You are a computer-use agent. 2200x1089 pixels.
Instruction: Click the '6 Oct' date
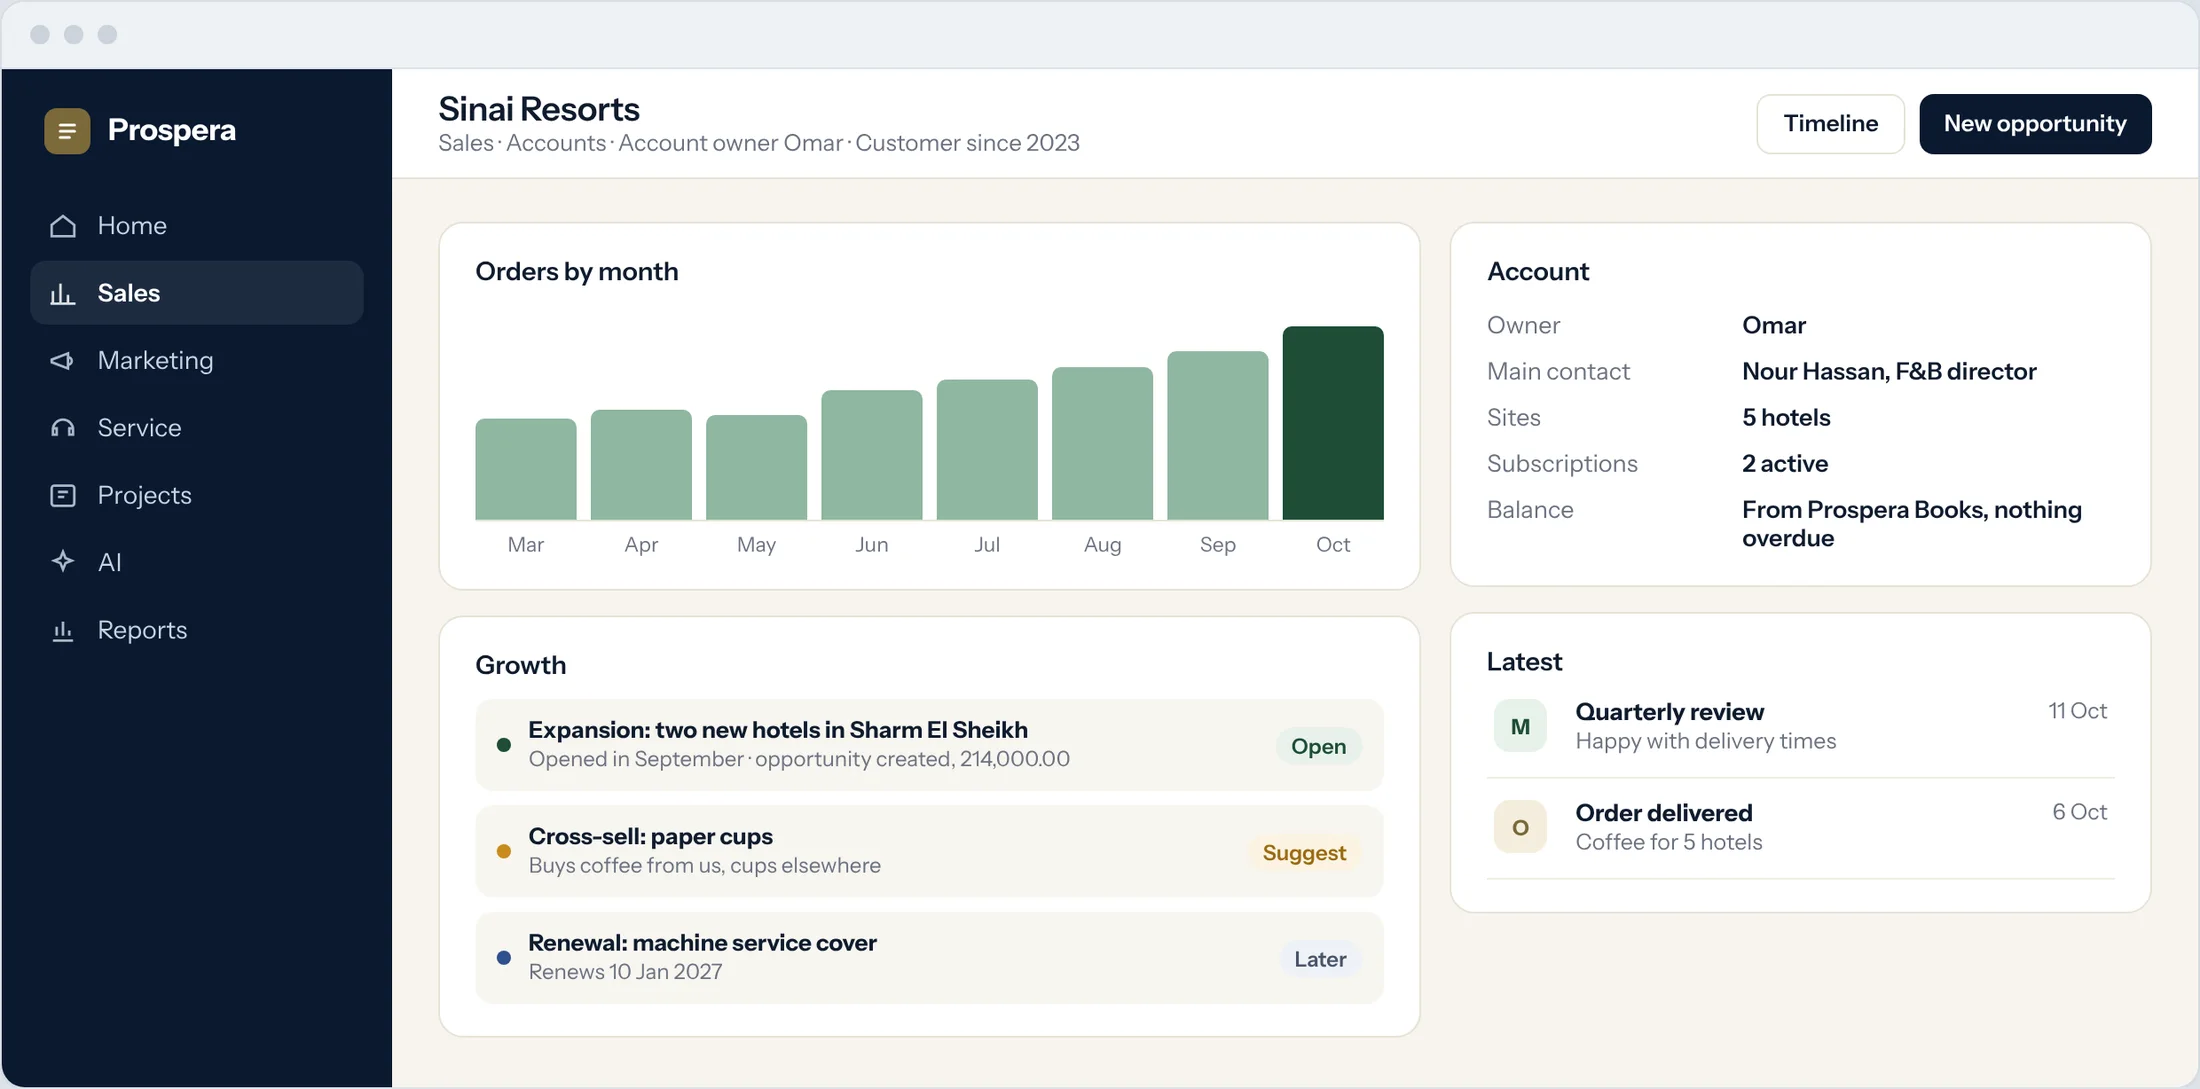pyautogui.click(x=2079, y=812)
